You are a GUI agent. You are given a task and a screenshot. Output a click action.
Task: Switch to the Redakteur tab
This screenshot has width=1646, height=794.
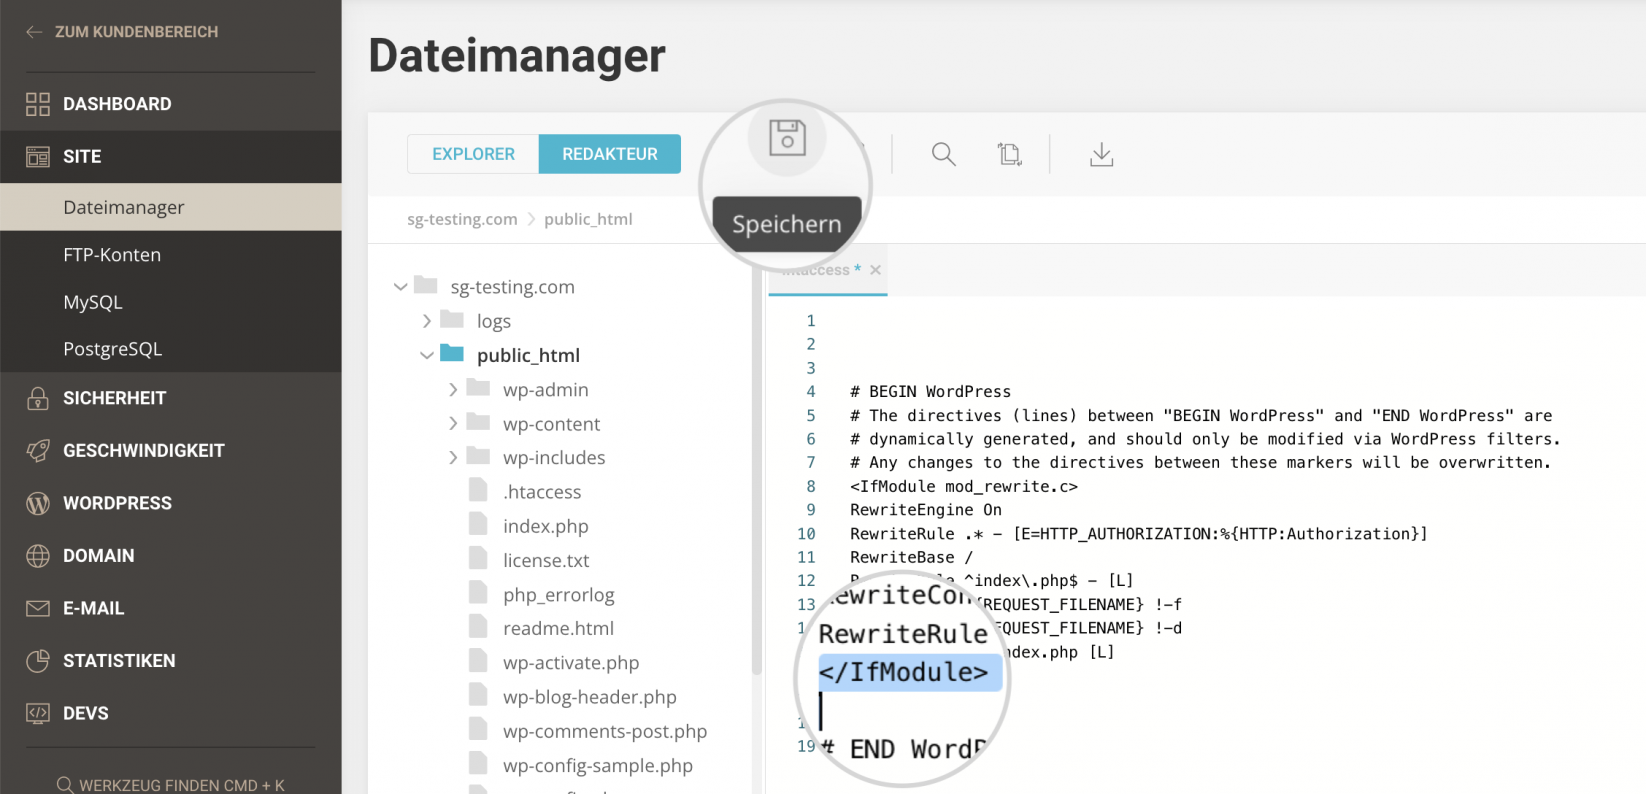click(x=610, y=154)
